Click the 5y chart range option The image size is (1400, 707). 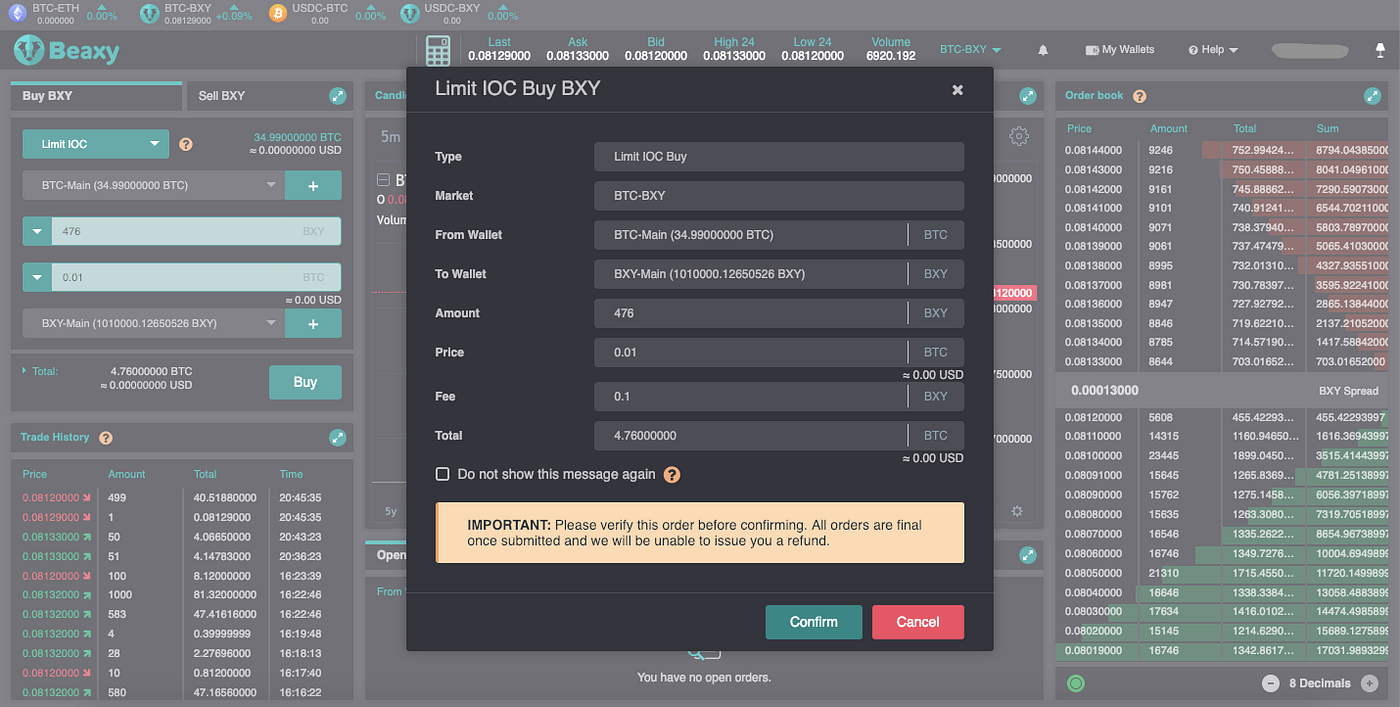point(391,511)
